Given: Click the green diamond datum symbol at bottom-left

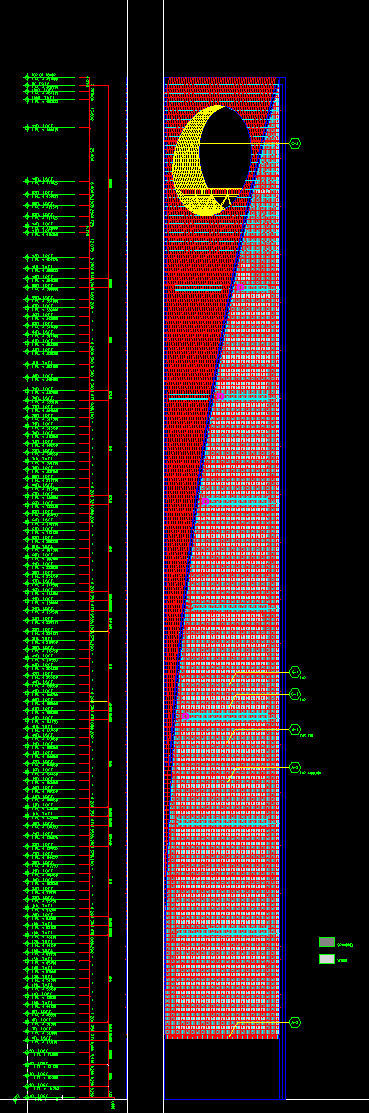Looking at the screenshot, I should coord(16,1099).
